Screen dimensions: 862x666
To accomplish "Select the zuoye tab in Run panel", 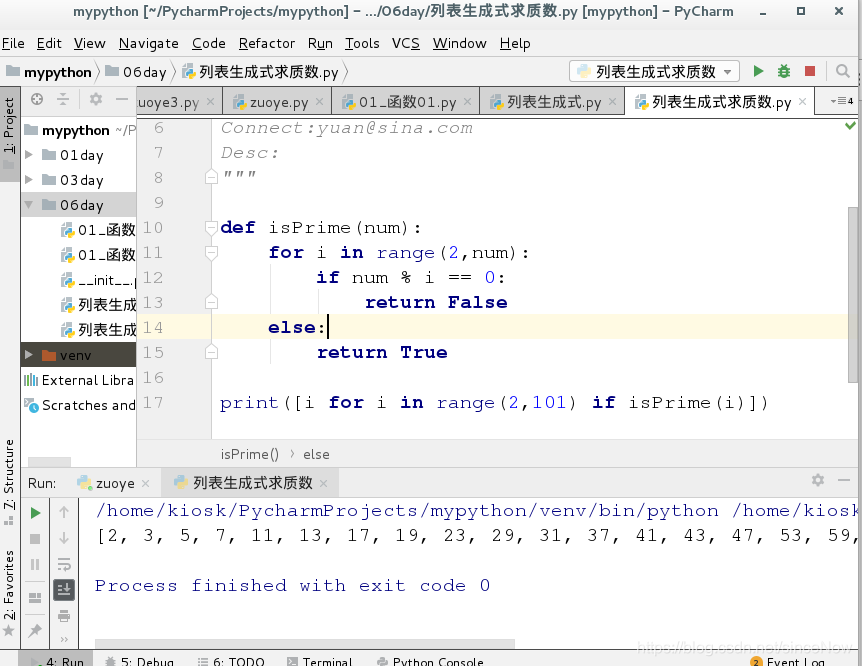I will point(114,483).
